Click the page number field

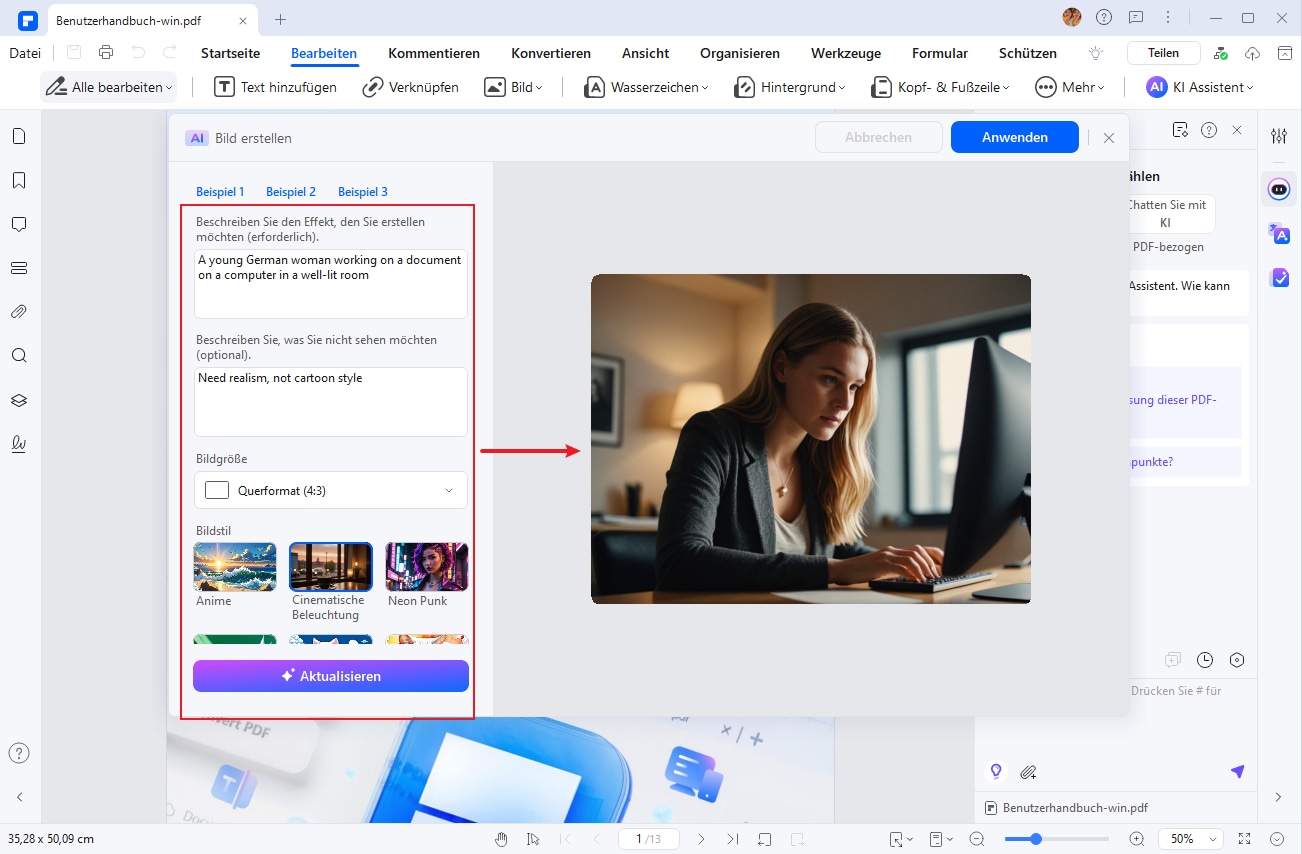pos(648,839)
